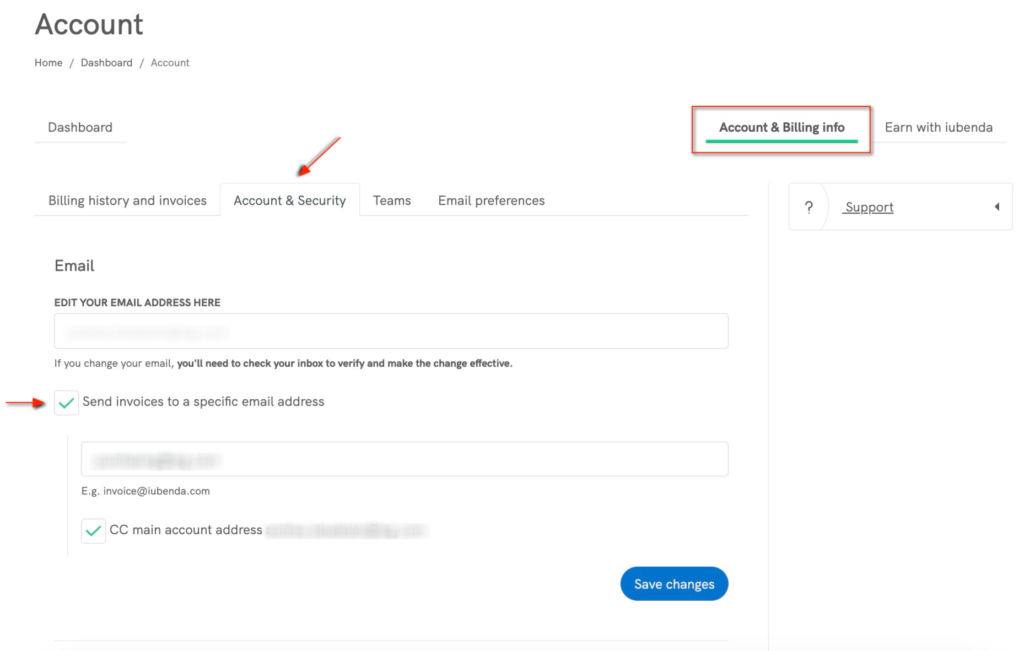This screenshot has width=1024, height=651.
Task: Switch to Billing history and invoices tab
Action: pos(127,200)
